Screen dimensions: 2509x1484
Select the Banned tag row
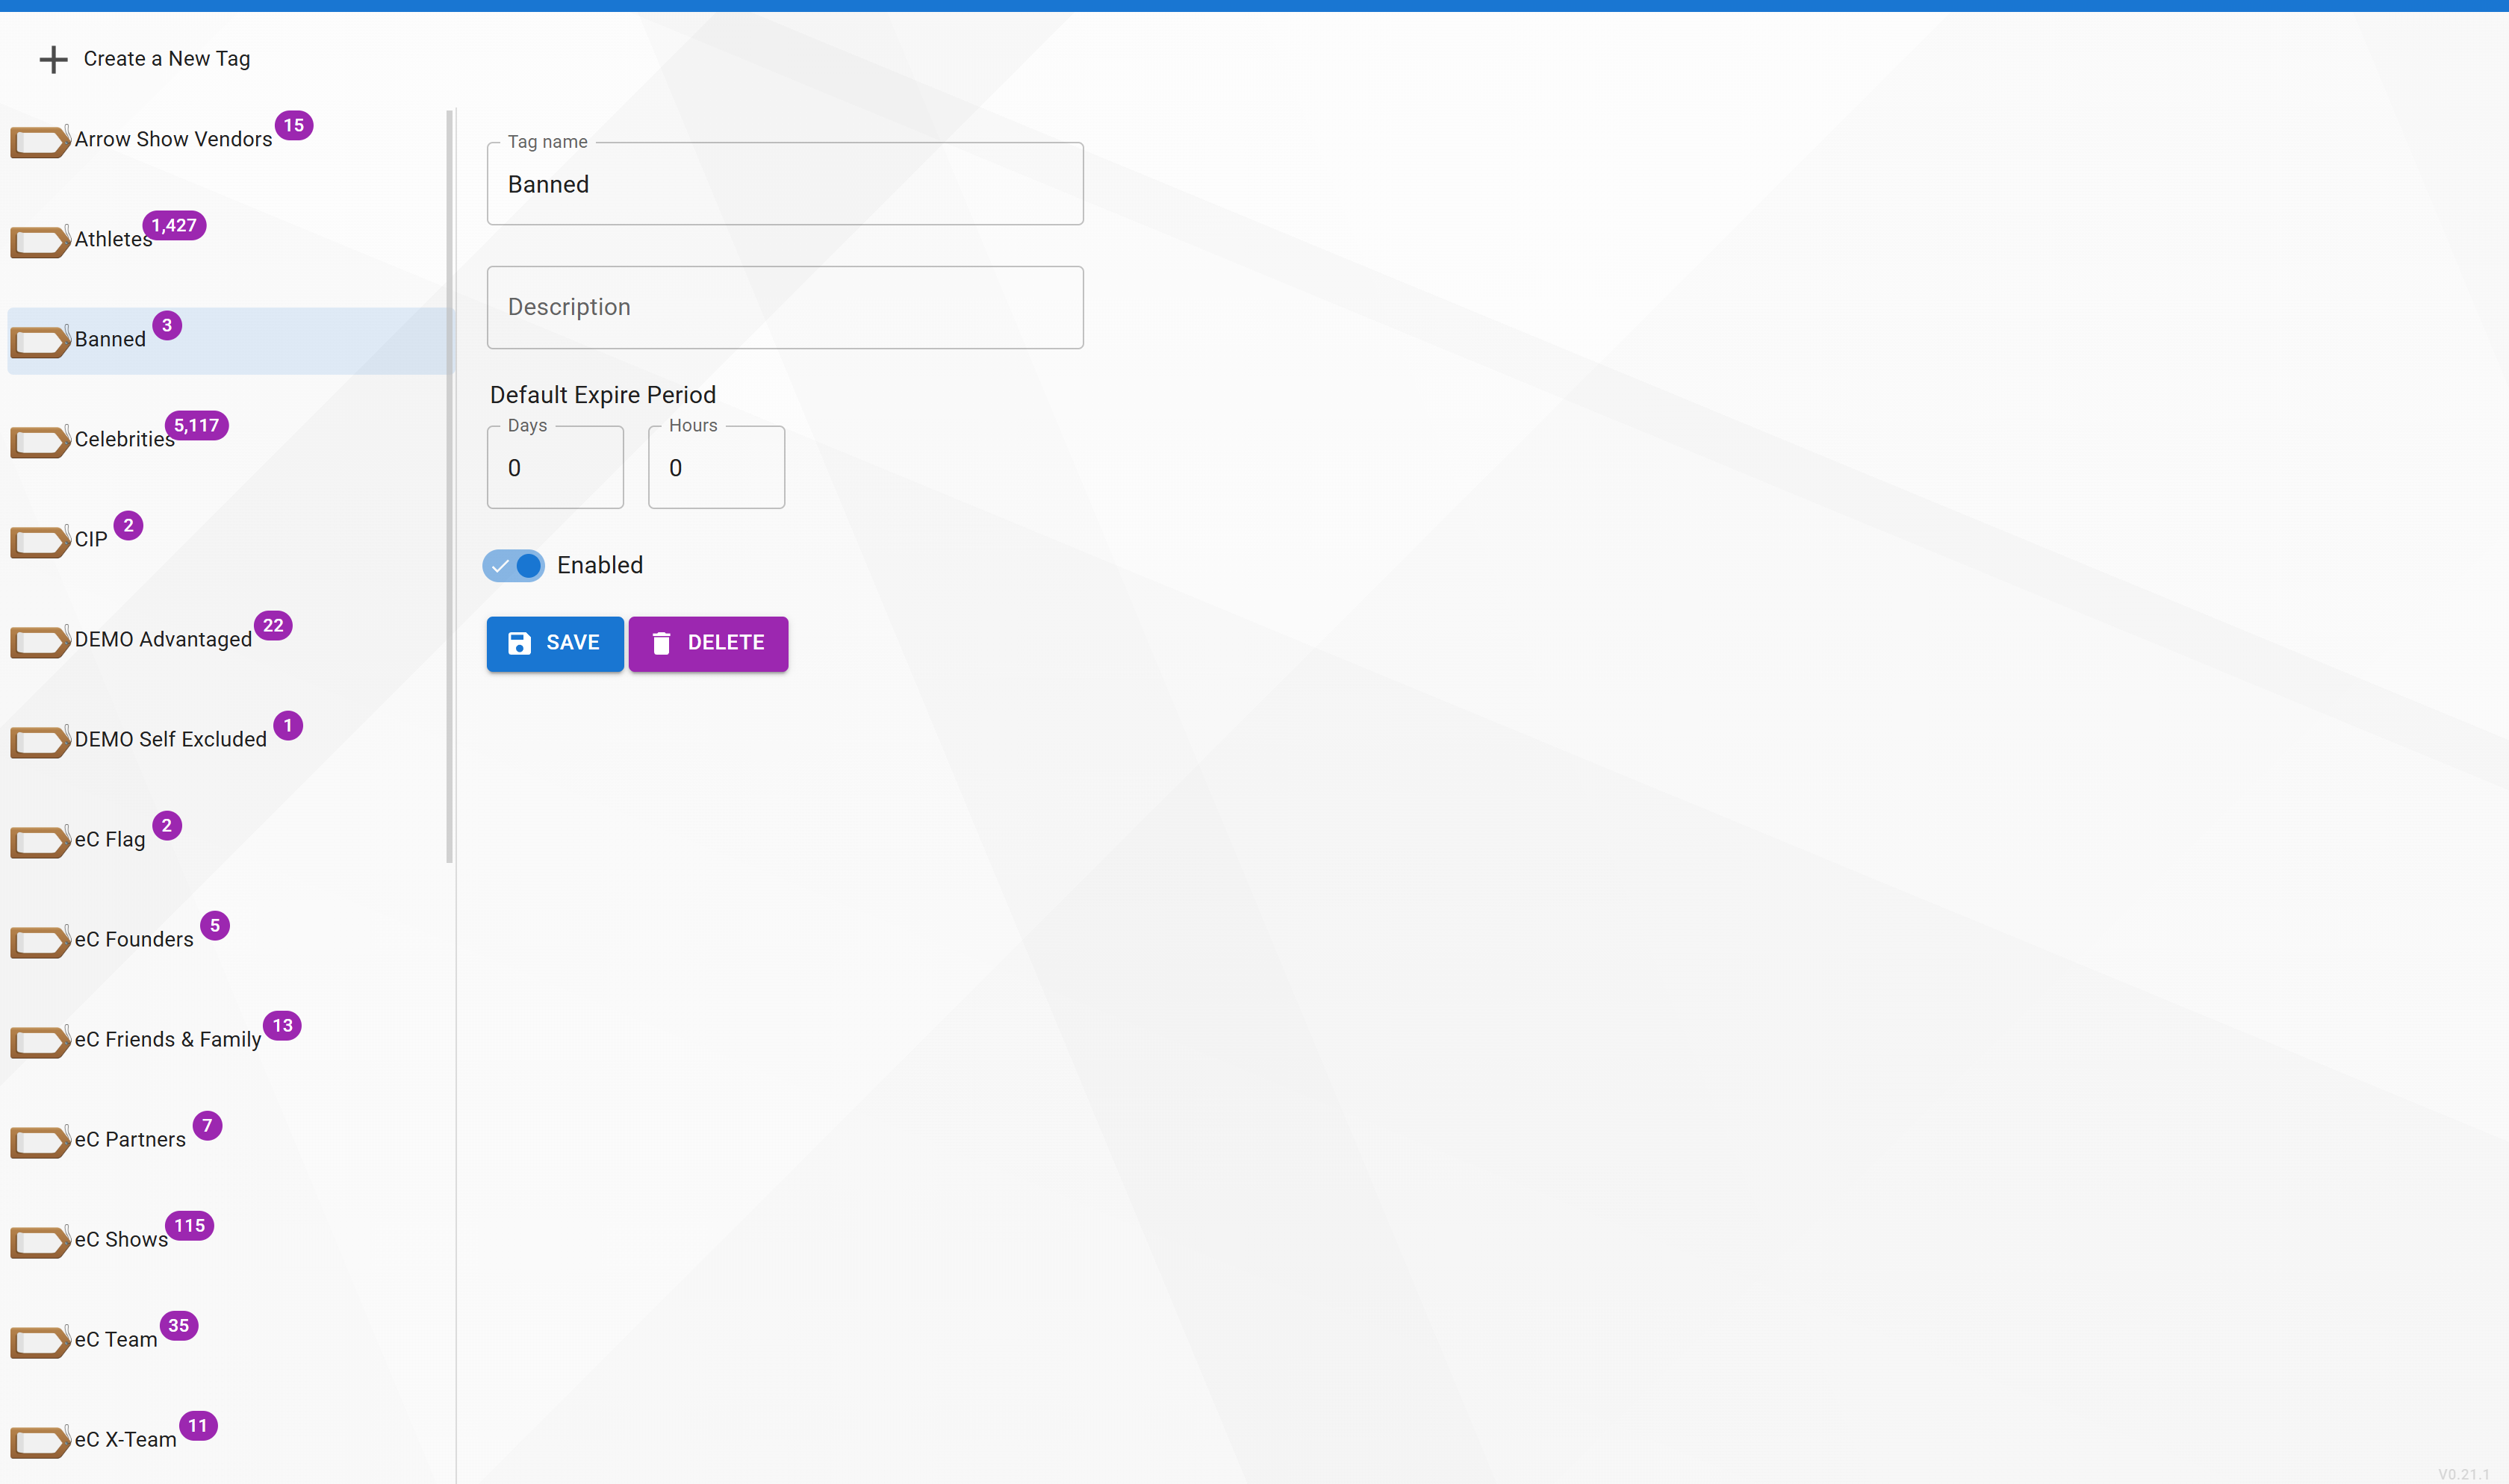tap(229, 341)
